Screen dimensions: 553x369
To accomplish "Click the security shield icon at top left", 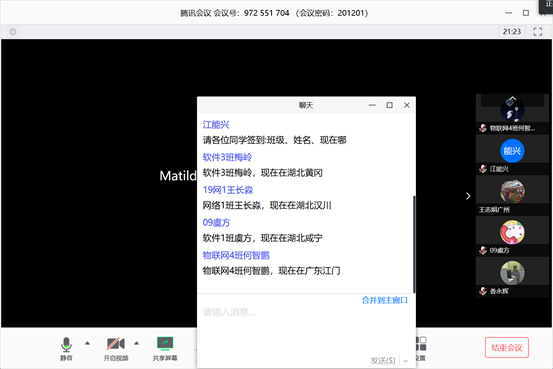I will pos(13,32).
